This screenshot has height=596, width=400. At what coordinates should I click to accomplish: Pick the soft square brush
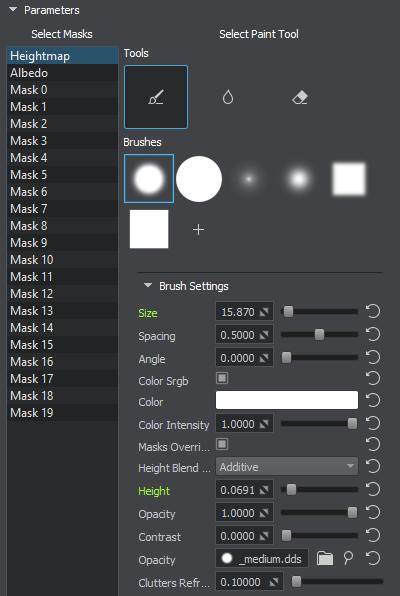click(349, 179)
